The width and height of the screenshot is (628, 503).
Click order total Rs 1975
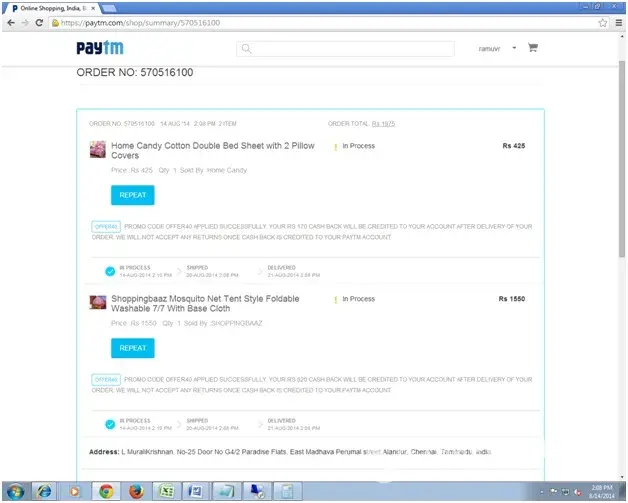click(x=383, y=124)
